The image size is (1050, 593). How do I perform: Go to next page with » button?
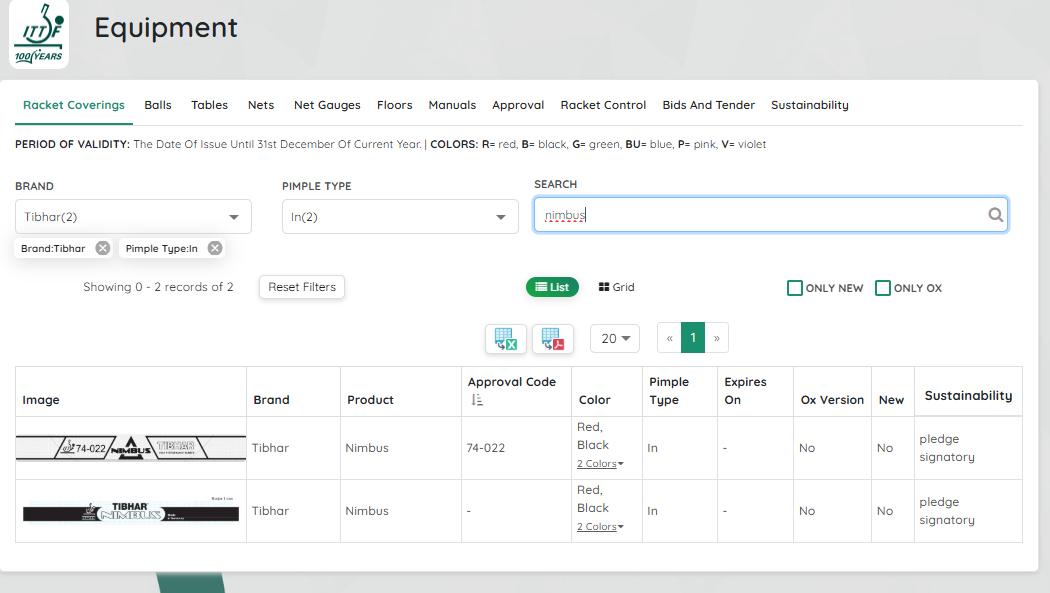tap(717, 338)
